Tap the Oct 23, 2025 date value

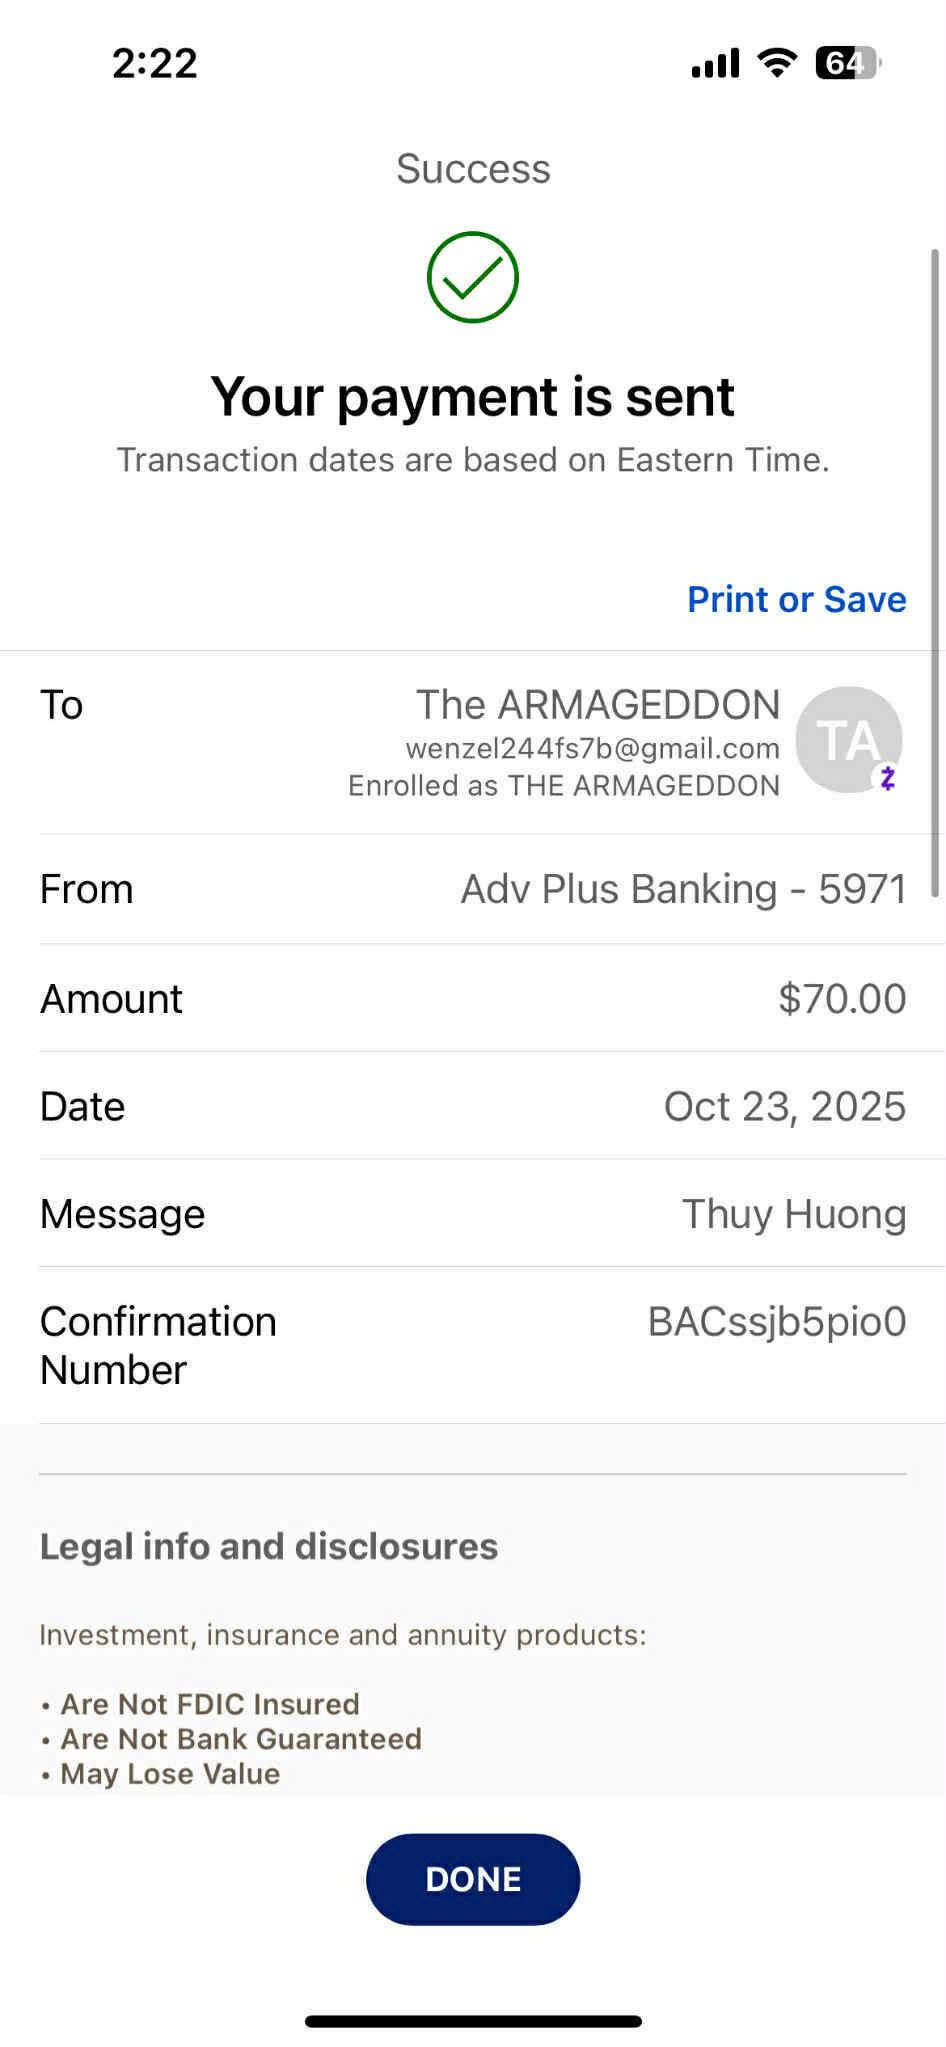coord(785,1106)
